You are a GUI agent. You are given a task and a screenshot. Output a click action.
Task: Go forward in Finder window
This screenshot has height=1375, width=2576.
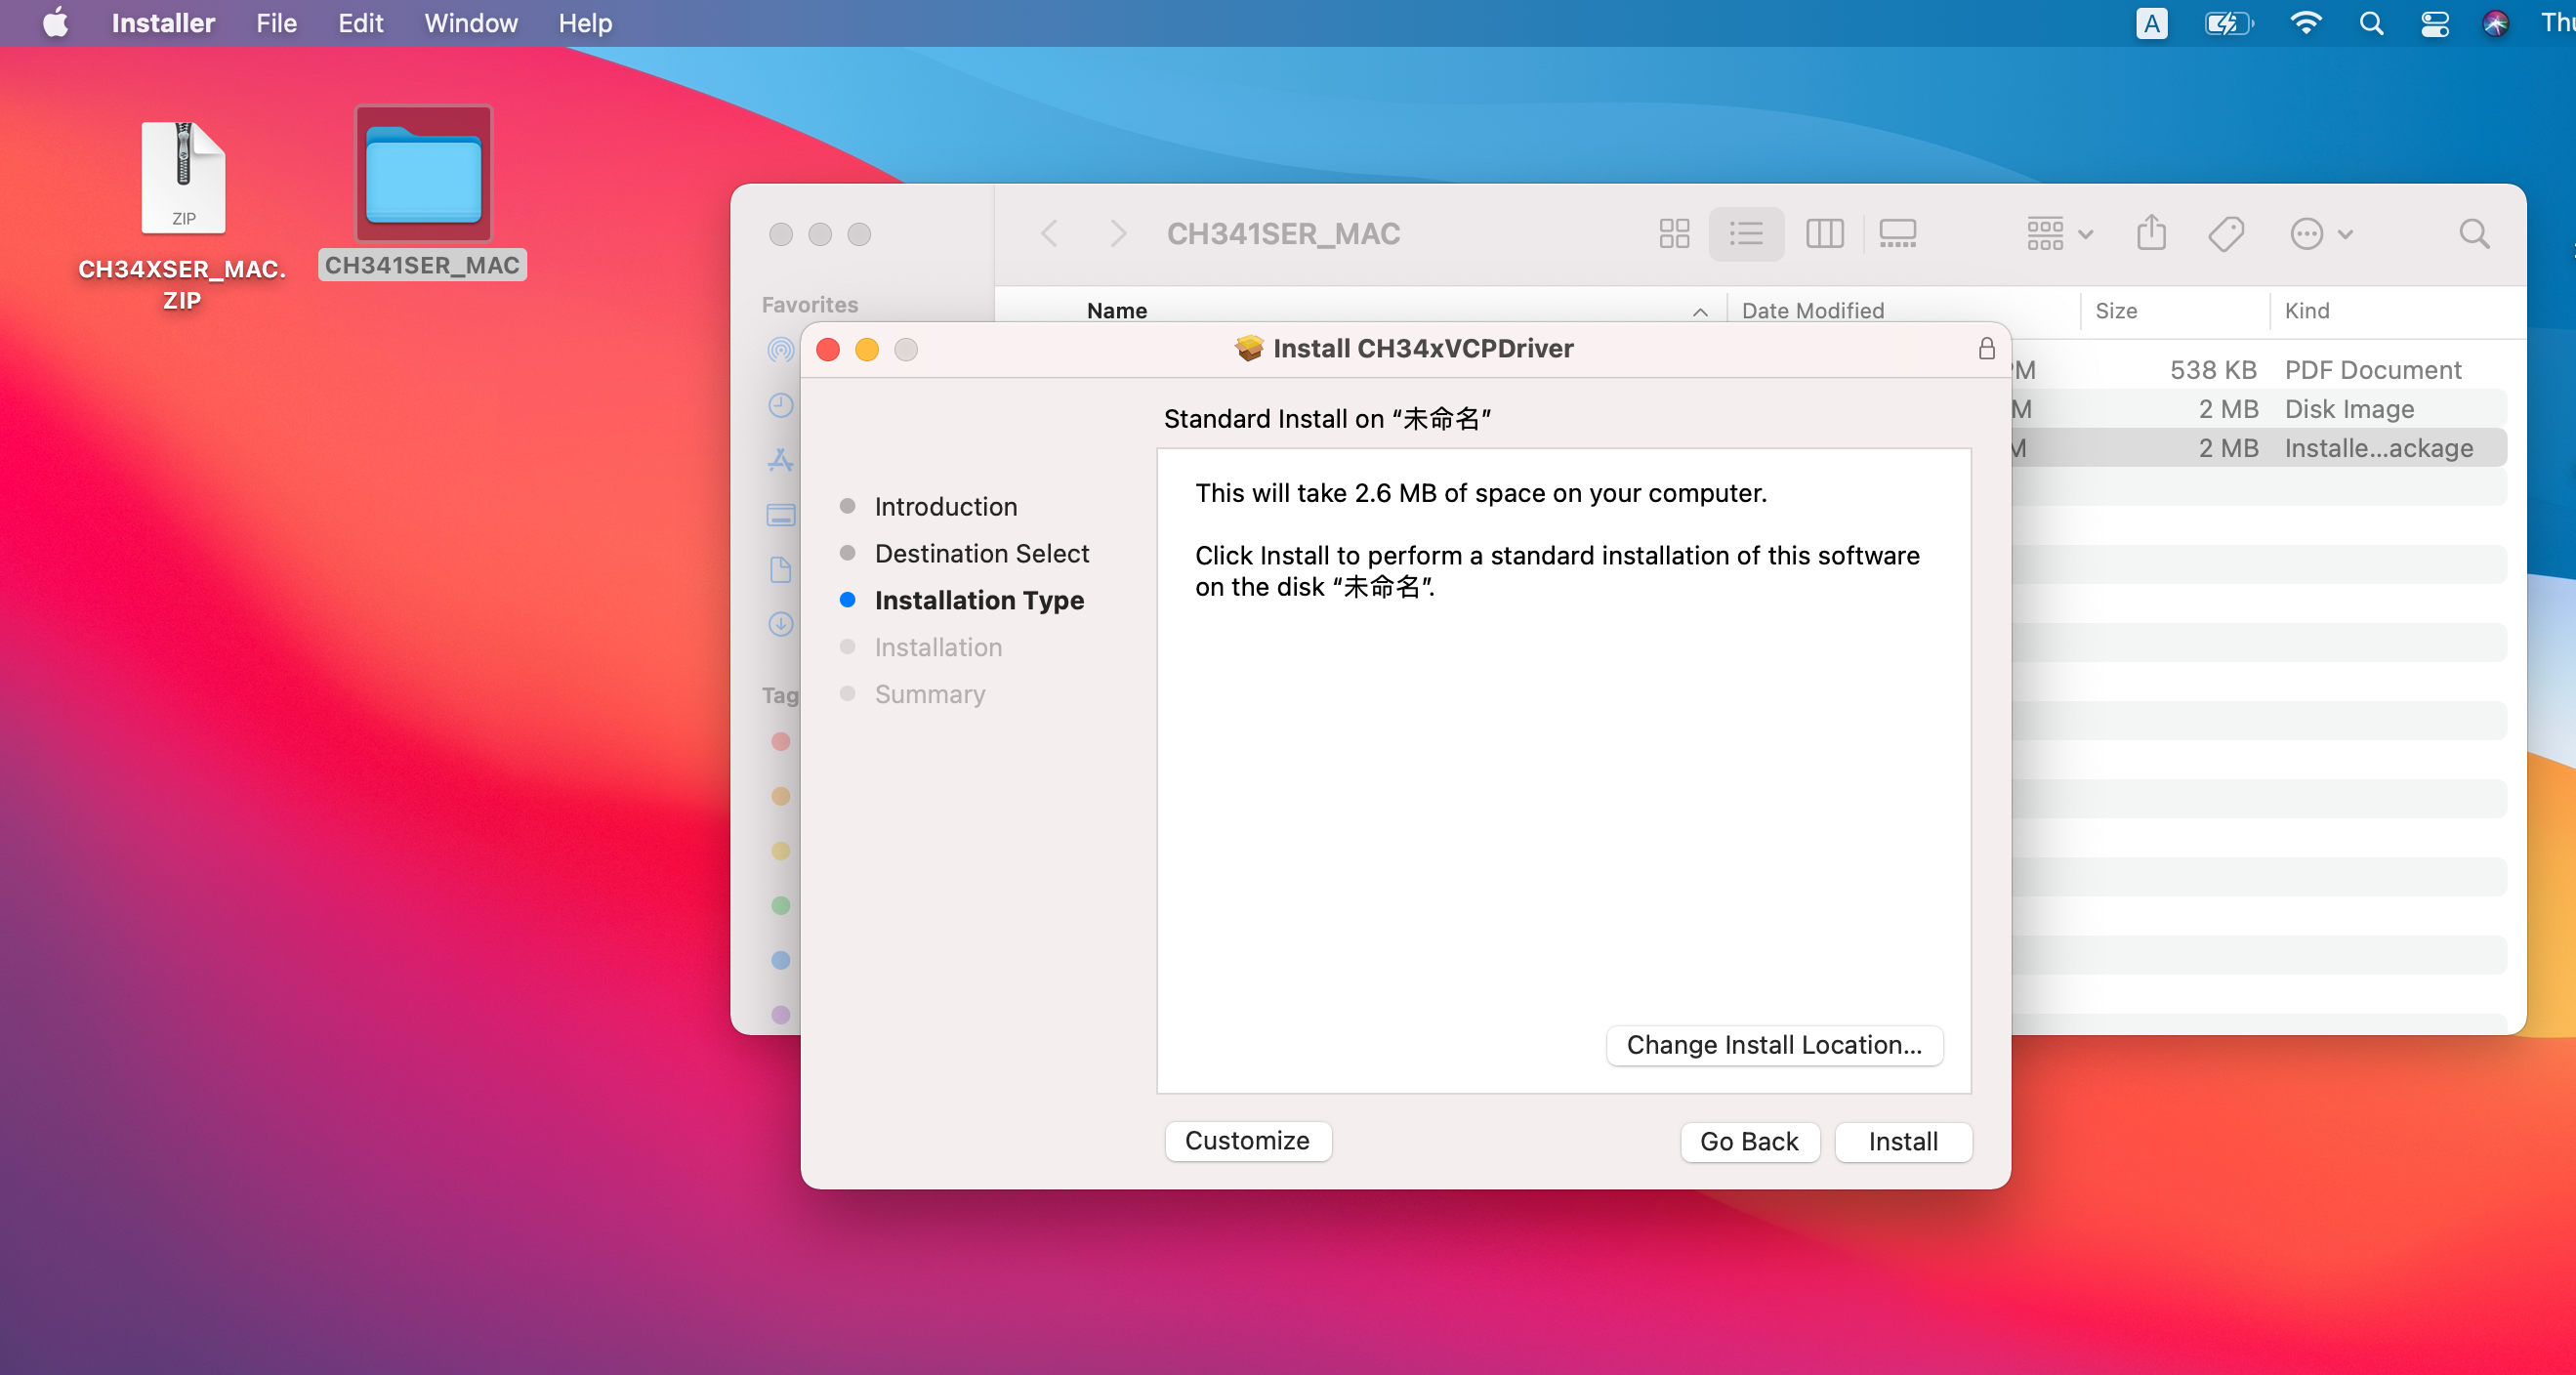(x=1118, y=233)
